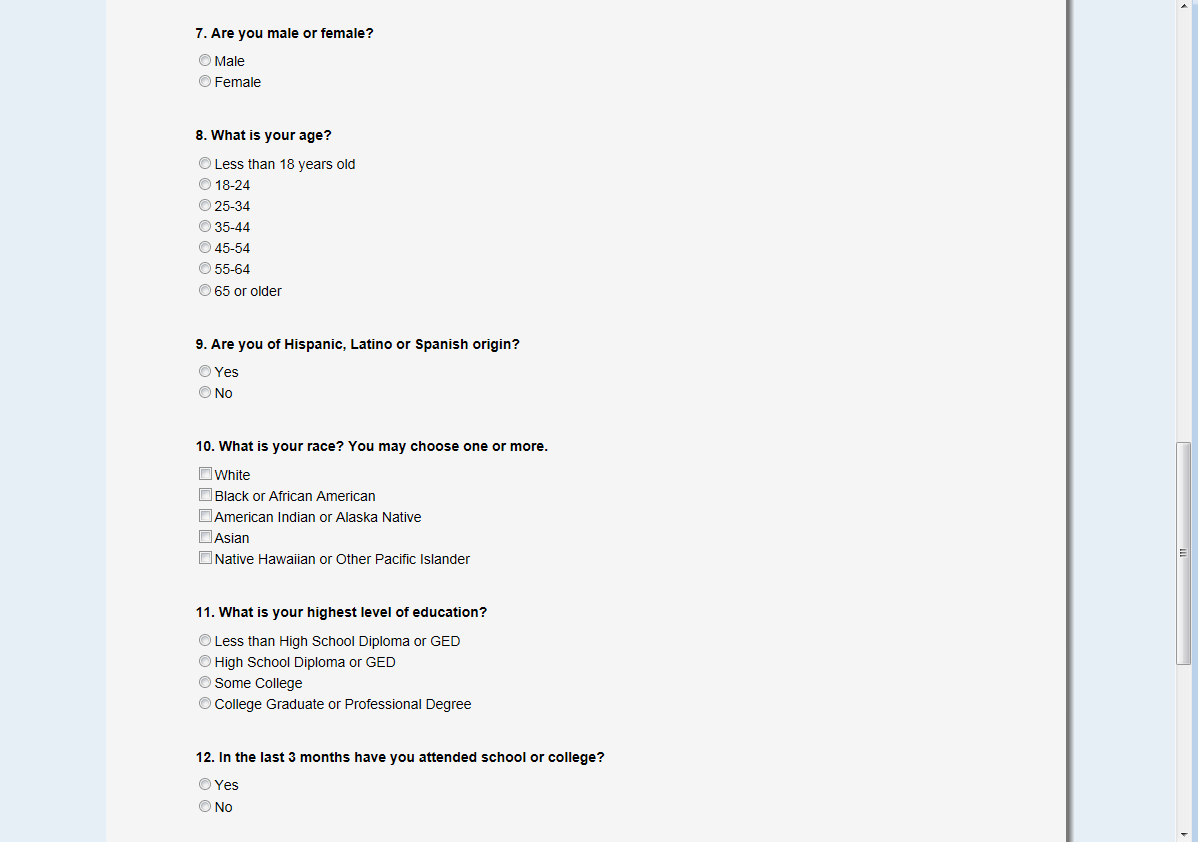Click the scrollbar down arrow
1198x842 pixels.
click(1184, 834)
